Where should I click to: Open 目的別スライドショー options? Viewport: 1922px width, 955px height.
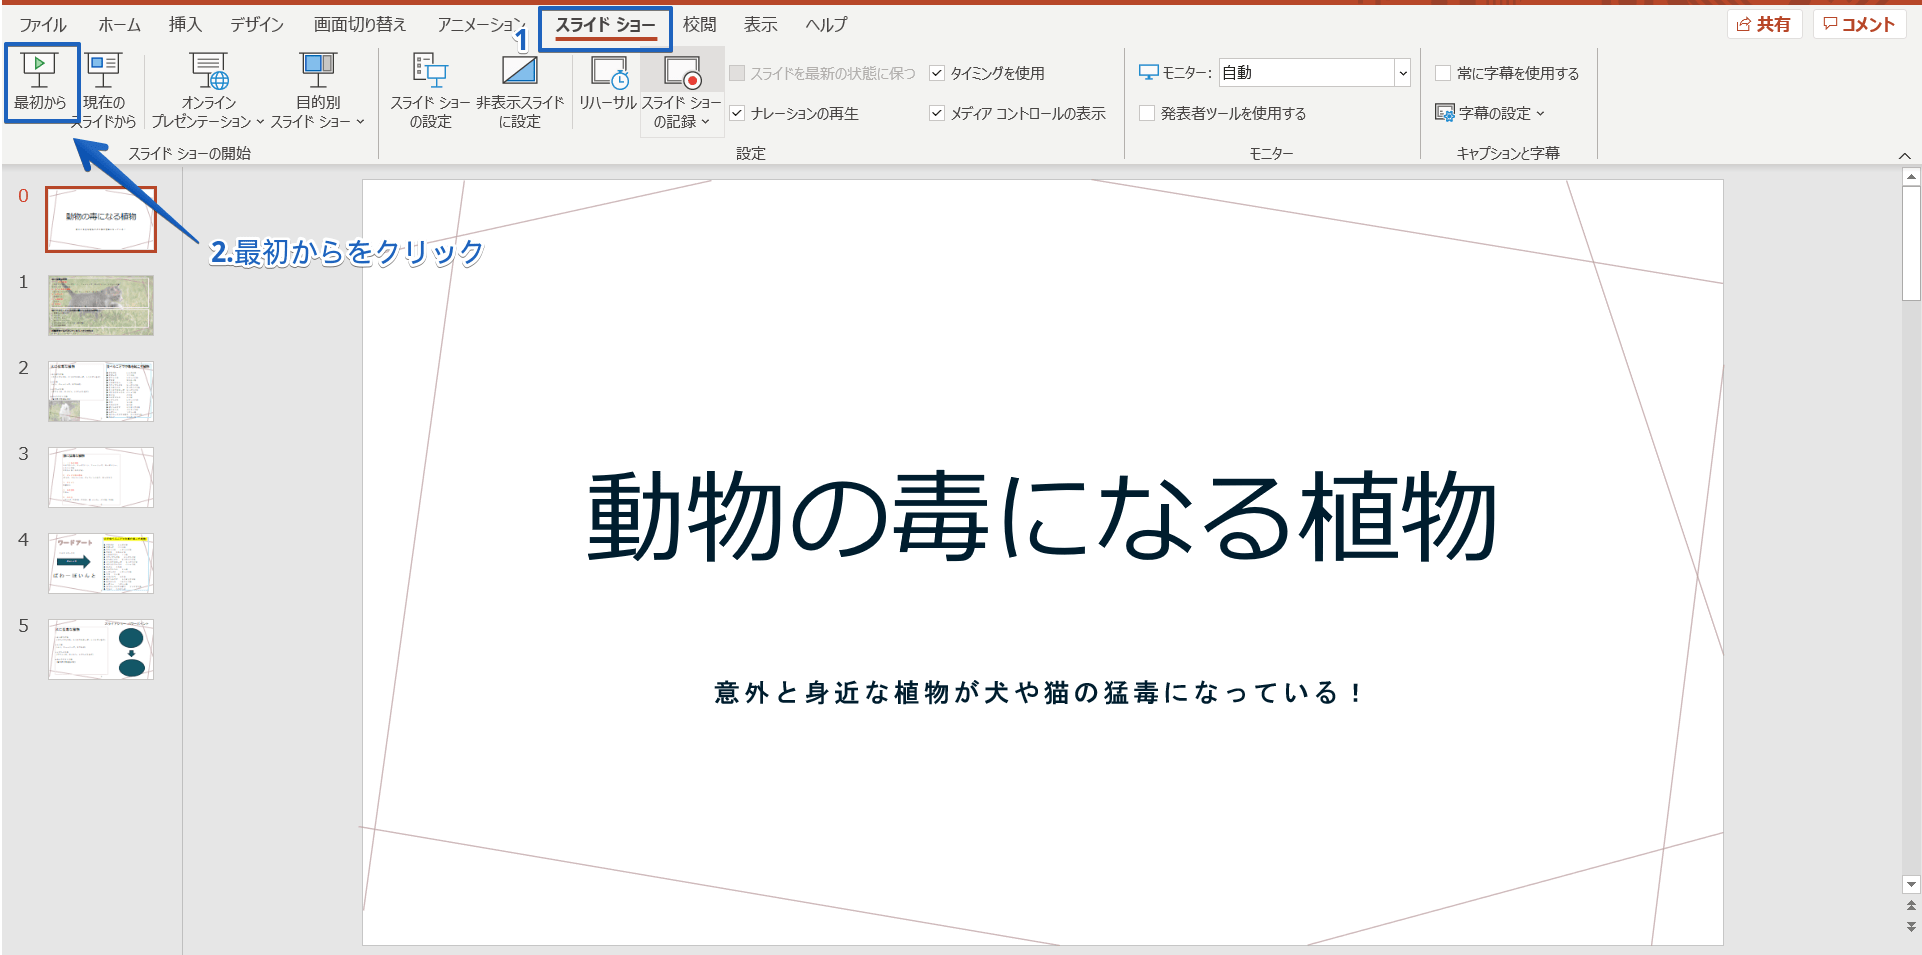[318, 90]
